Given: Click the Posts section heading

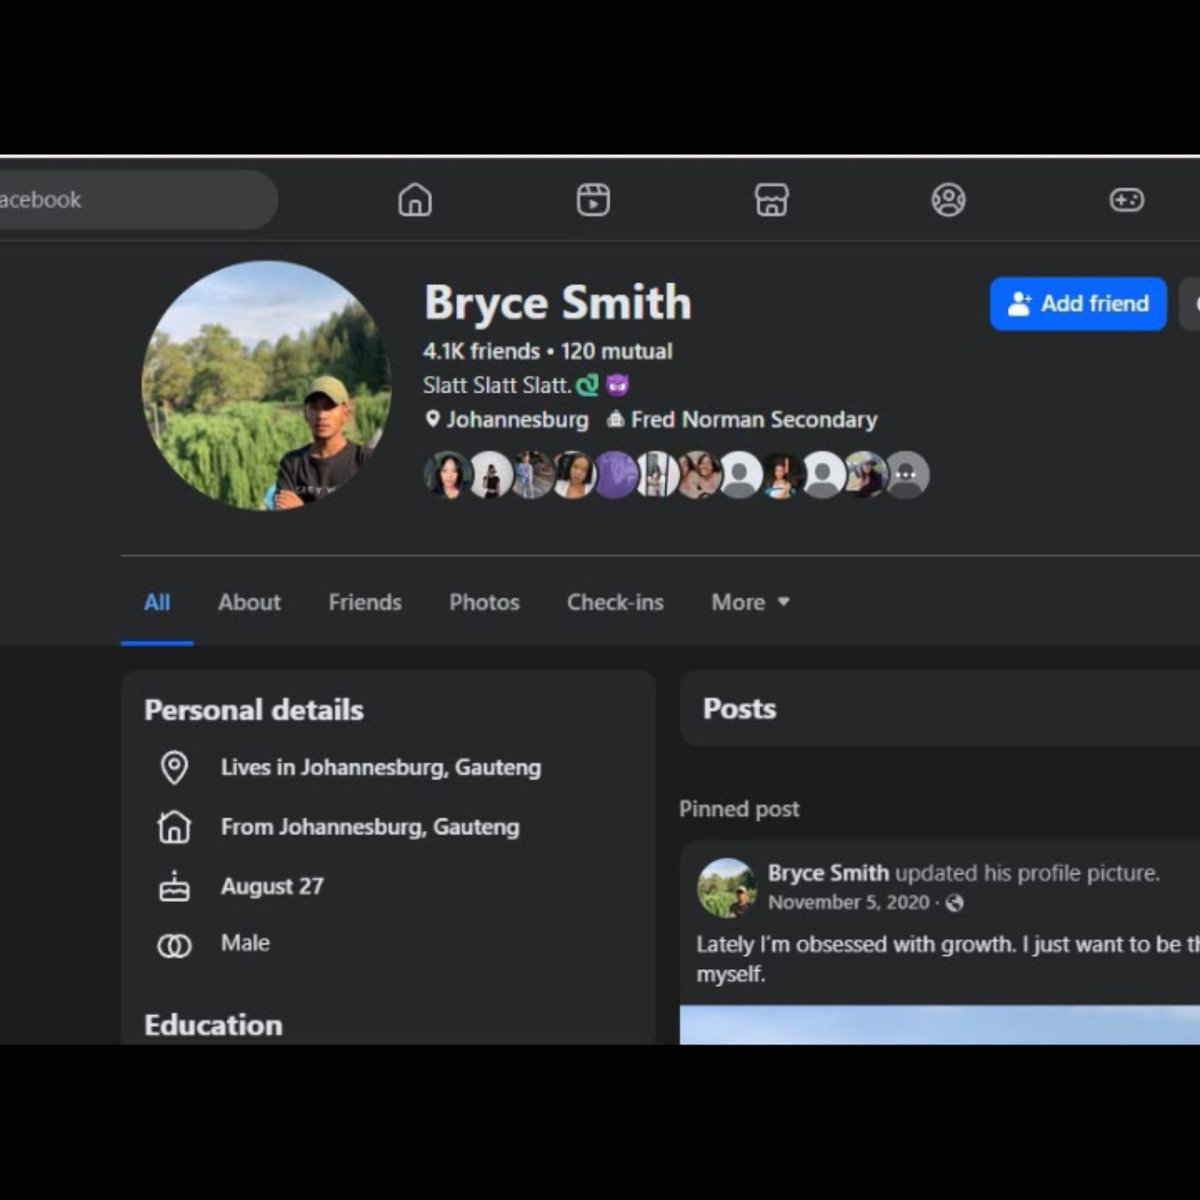Looking at the screenshot, I should (x=739, y=709).
